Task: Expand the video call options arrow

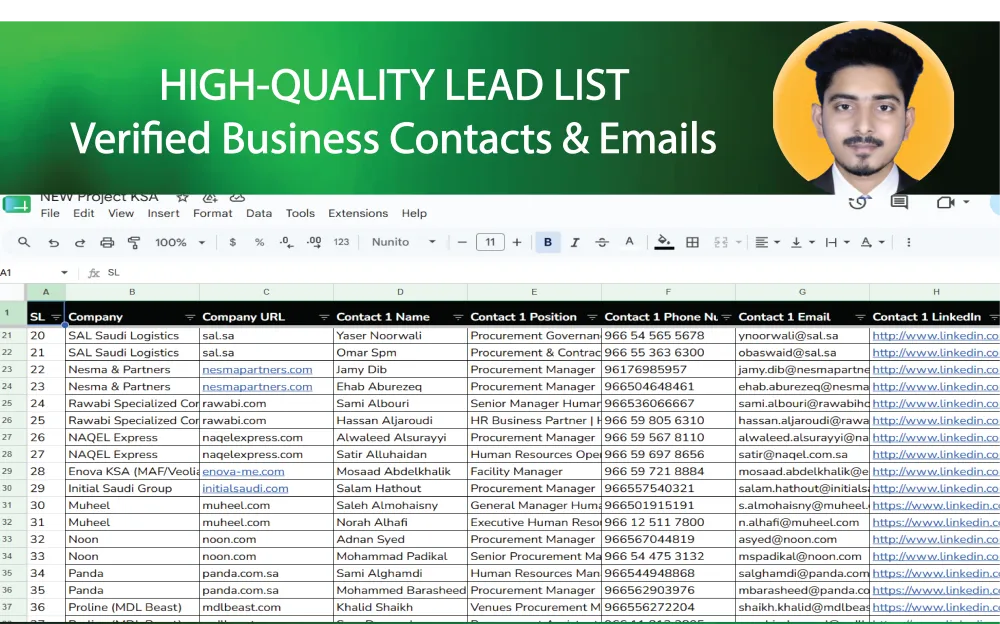Action: (966, 202)
